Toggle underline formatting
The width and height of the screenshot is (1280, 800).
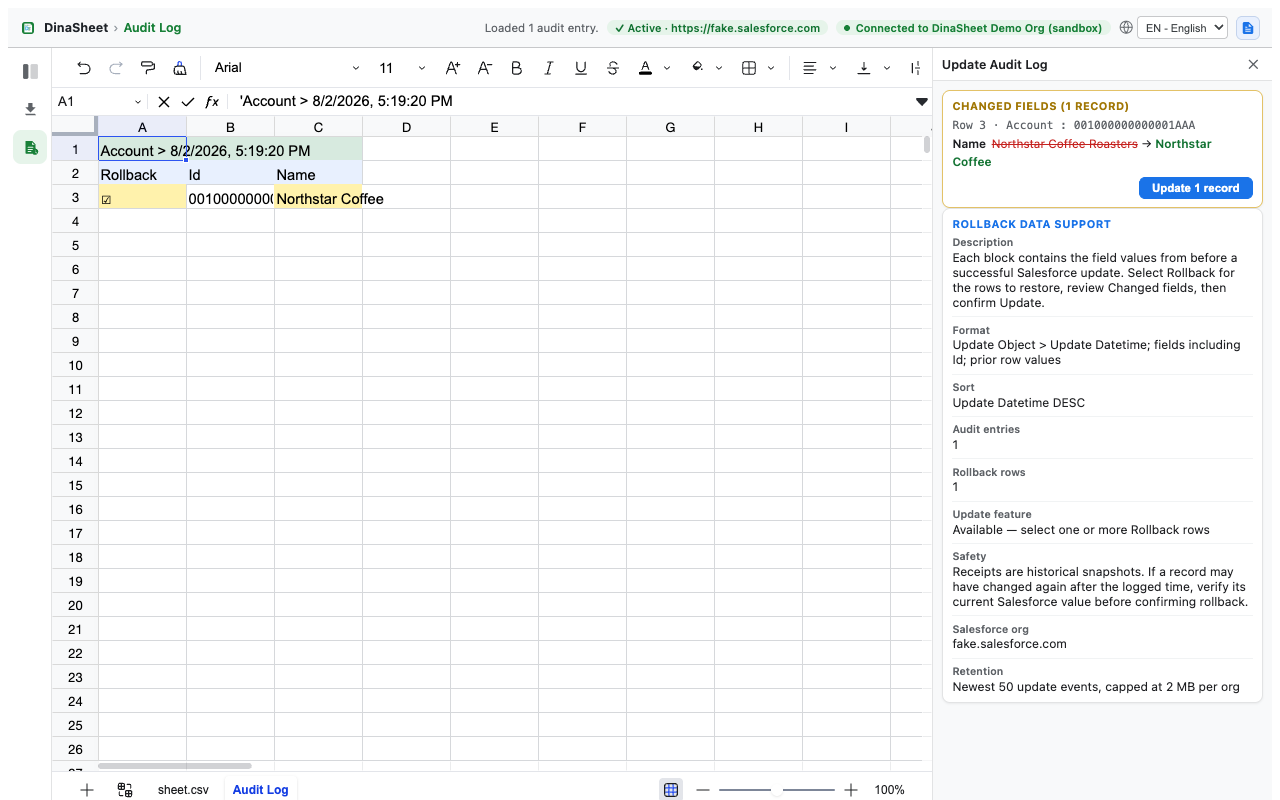(x=581, y=68)
